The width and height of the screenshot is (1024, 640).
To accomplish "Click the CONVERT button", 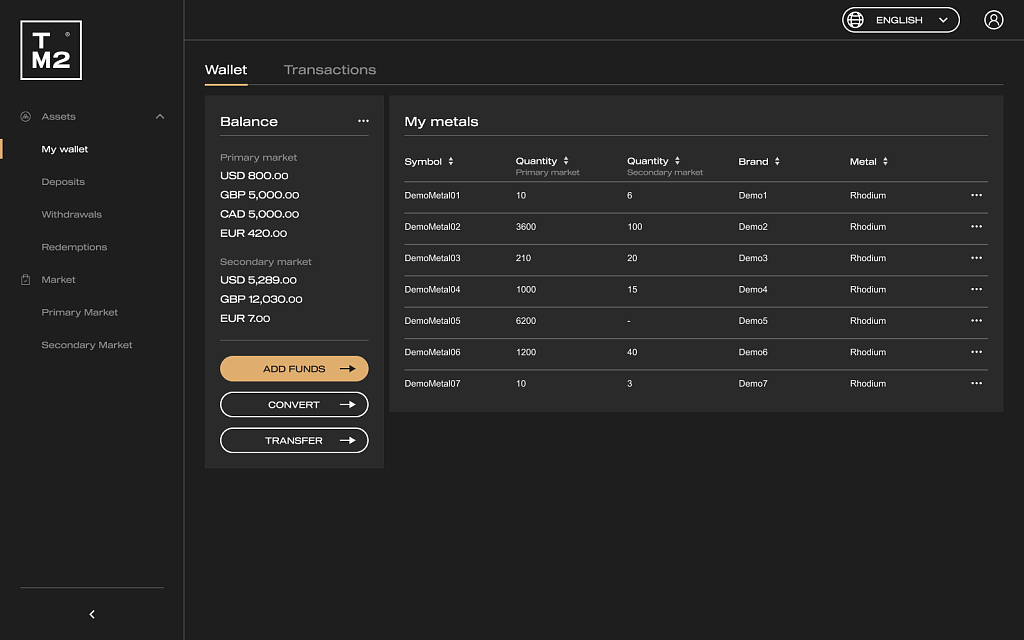I will coord(294,404).
